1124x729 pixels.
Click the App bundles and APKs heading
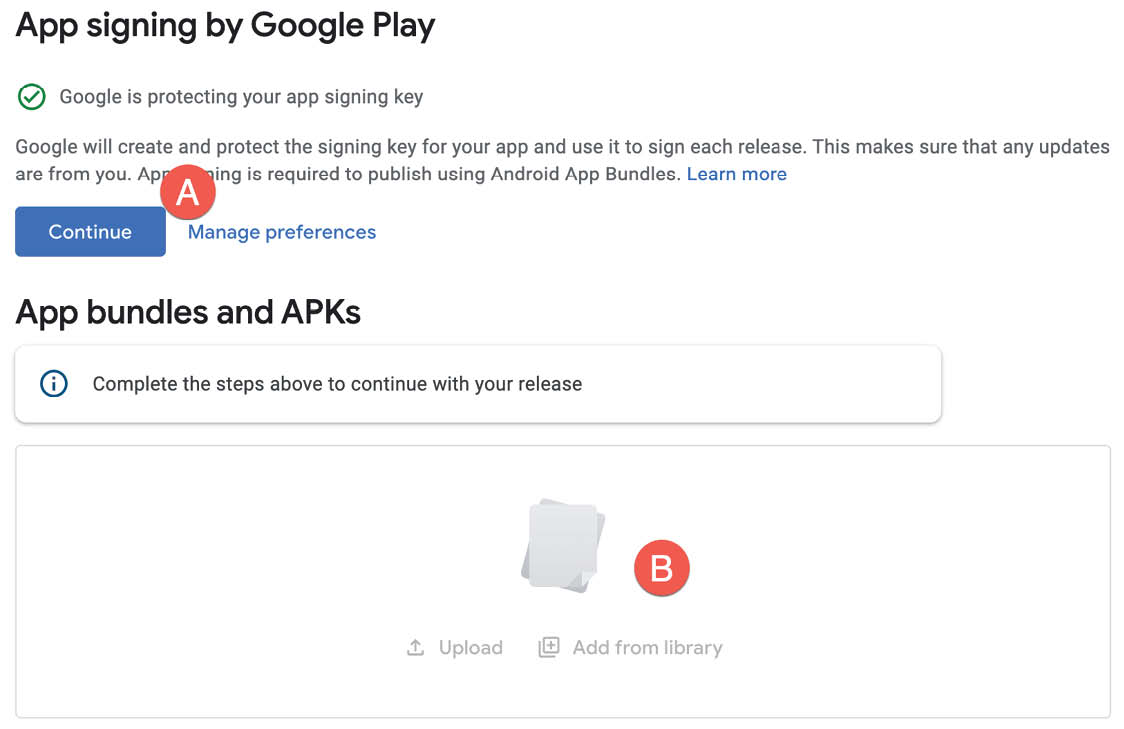pyautogui.click(x=188, y=313)
